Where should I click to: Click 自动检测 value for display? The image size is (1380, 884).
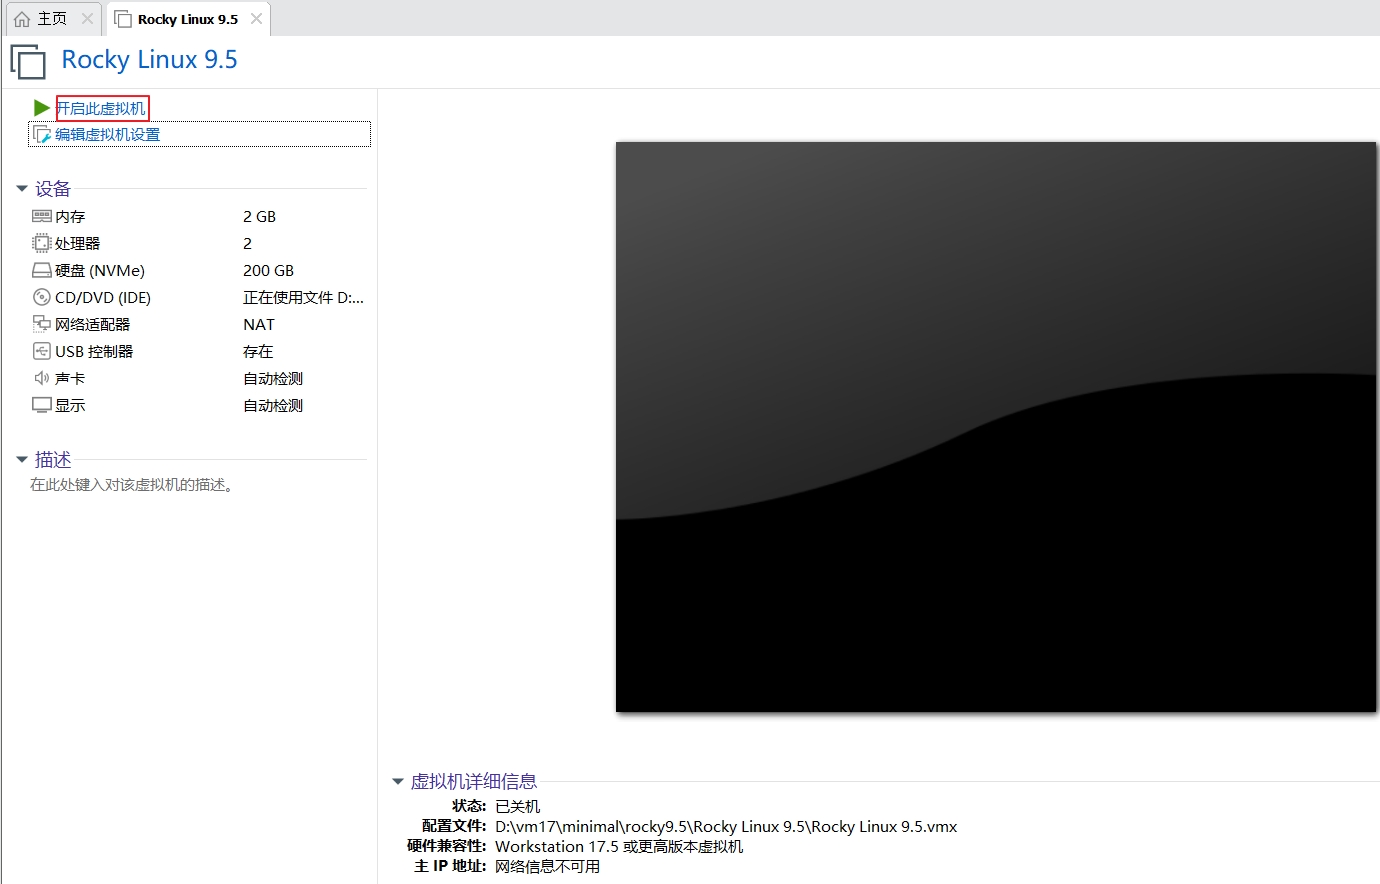pyautogui.click(x=273, y=405)
